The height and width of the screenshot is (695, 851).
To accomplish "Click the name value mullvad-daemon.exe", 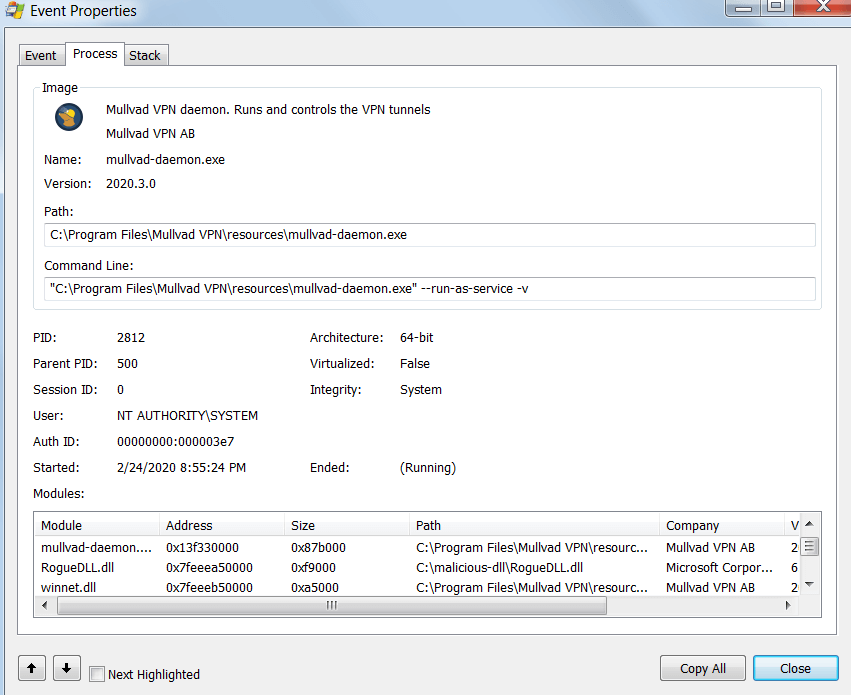I will pos(165,160).
